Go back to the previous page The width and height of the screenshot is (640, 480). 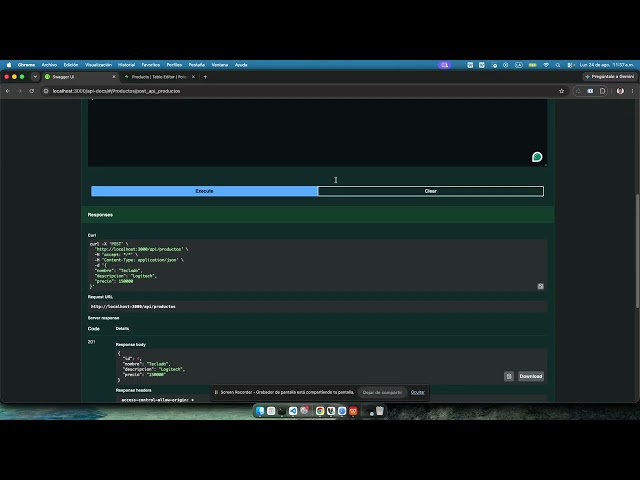click(8, 91)
